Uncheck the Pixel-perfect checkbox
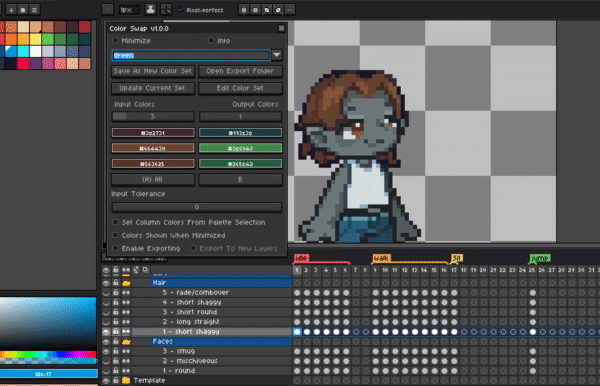The height and width of the screenshot is (386, 600). [180, 10]
